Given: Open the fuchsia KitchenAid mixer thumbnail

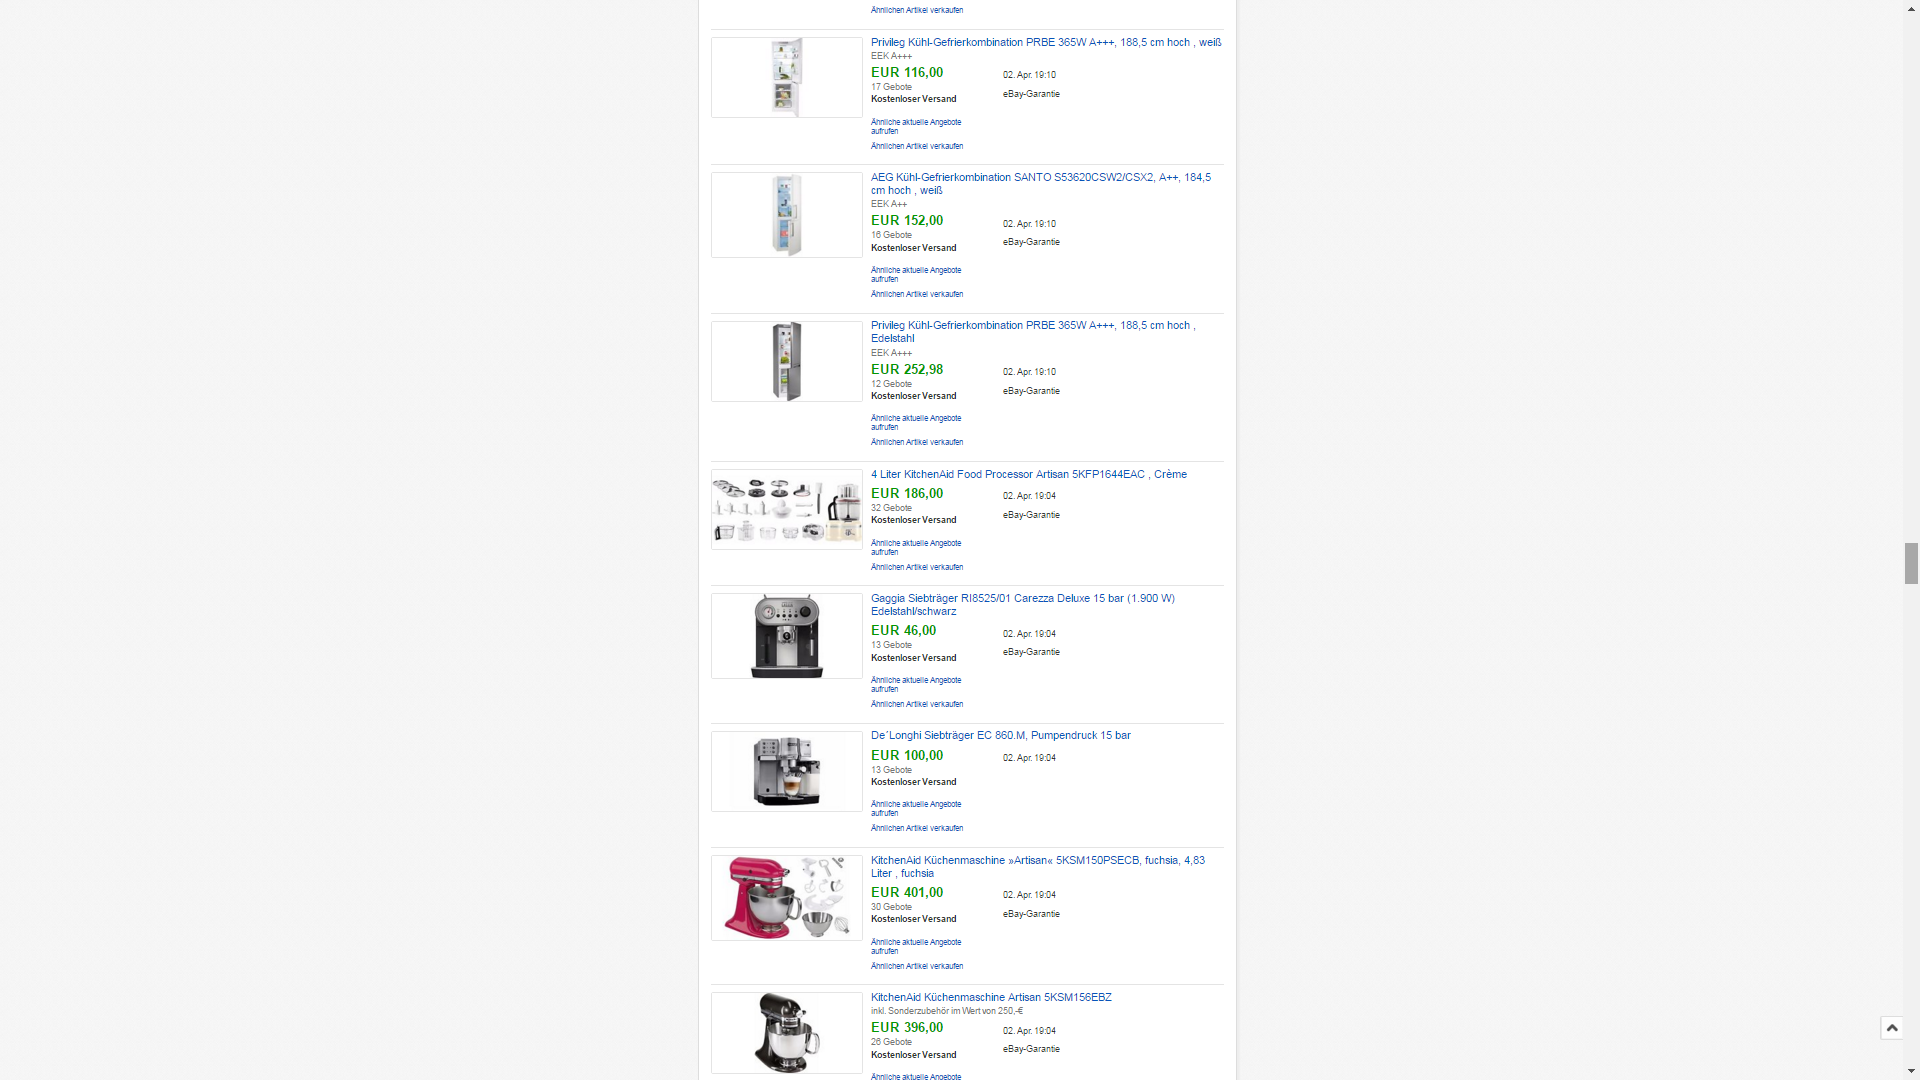Looking at the screenshot, I should coord(787,898).
